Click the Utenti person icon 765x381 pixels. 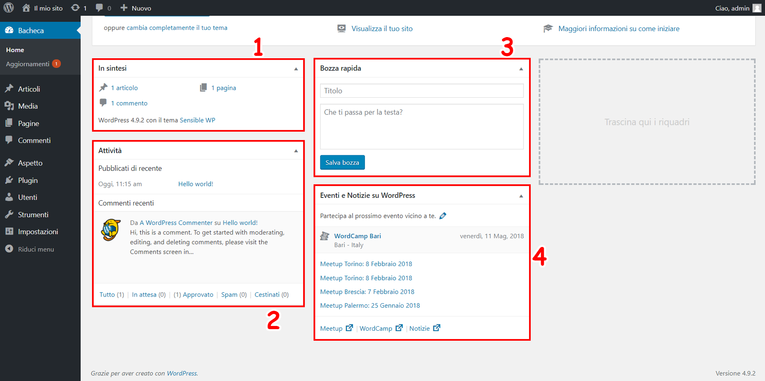9,198
